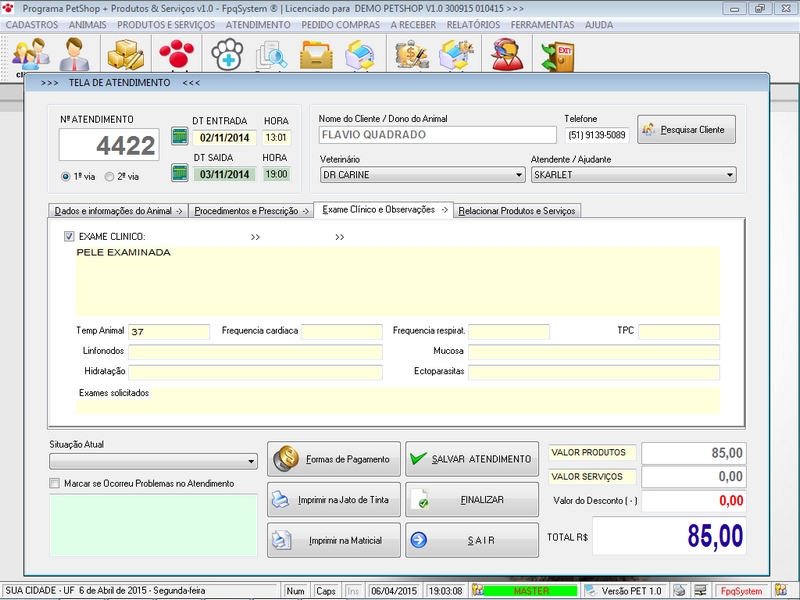Click the SALVAR ATENDIMENTO button
800x600 pixels.
pyautogui.click(x=471, y=459)
